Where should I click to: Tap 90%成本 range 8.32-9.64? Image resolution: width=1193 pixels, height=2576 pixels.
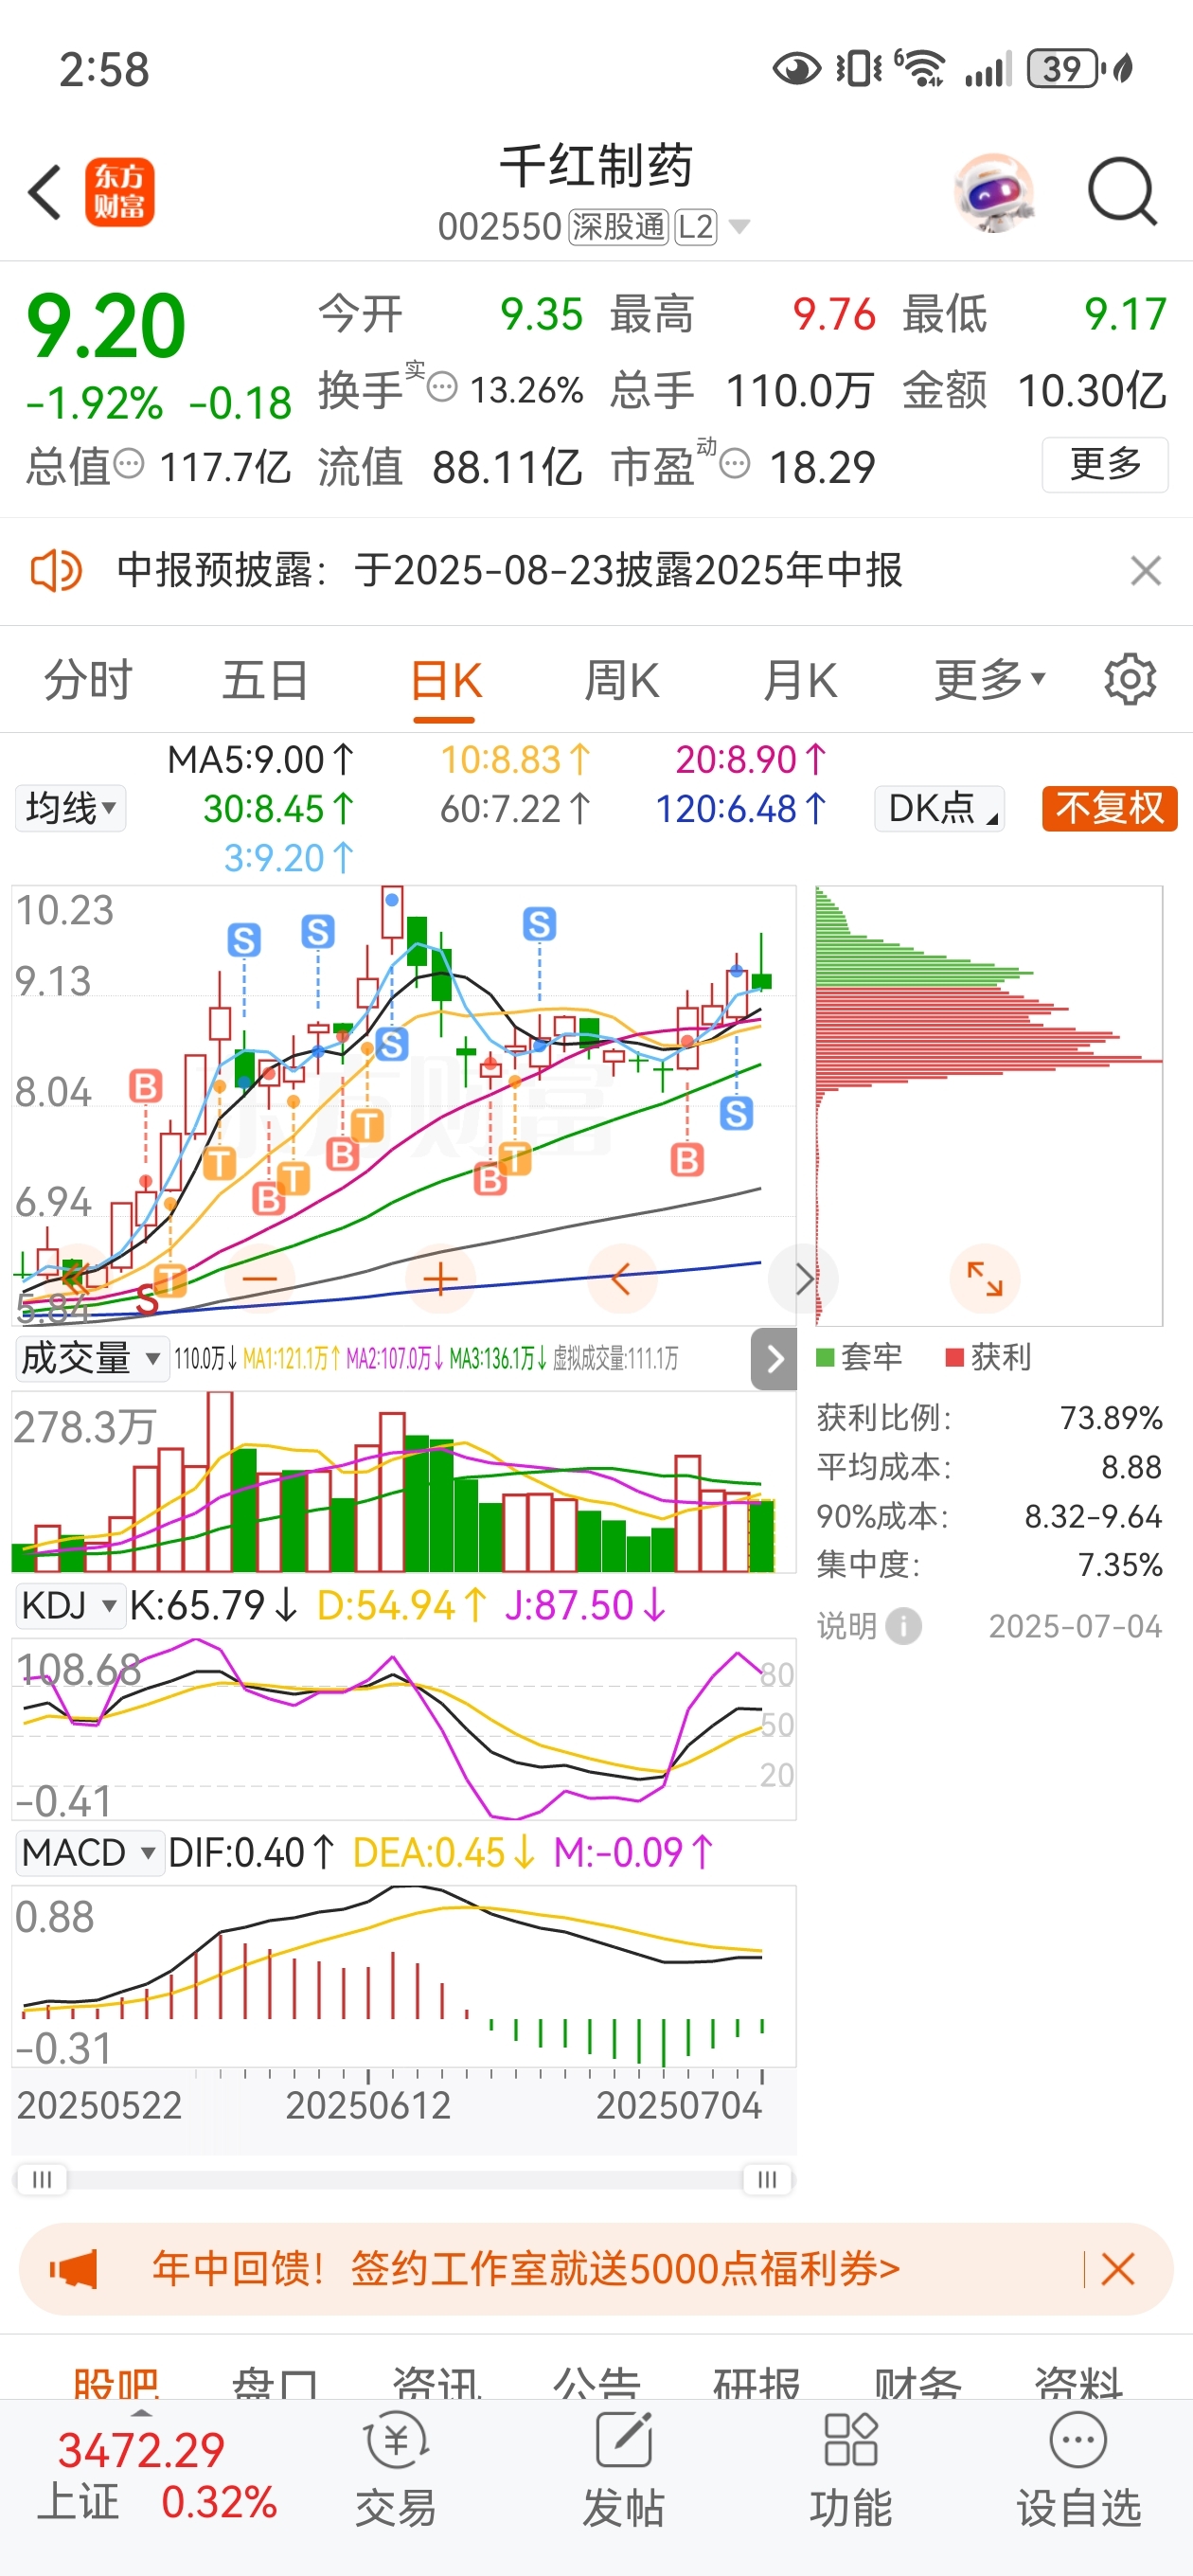point(1093,1516)
